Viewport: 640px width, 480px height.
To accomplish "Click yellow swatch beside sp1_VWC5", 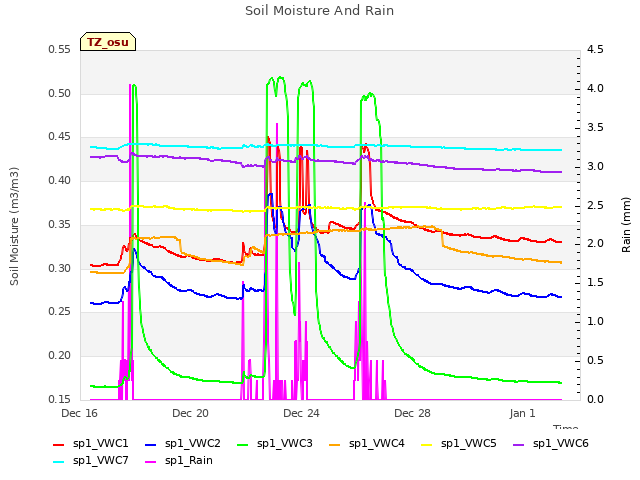I will point(427,444).
